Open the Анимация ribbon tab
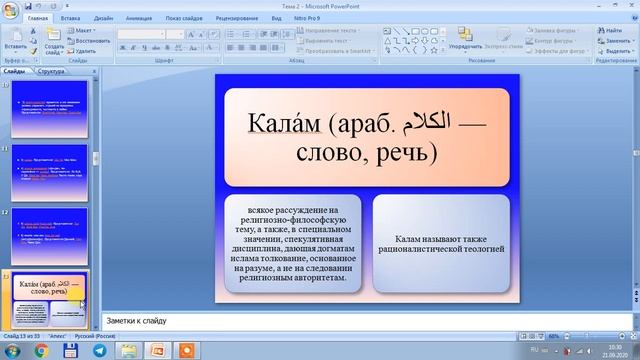 tap(139, 18)
